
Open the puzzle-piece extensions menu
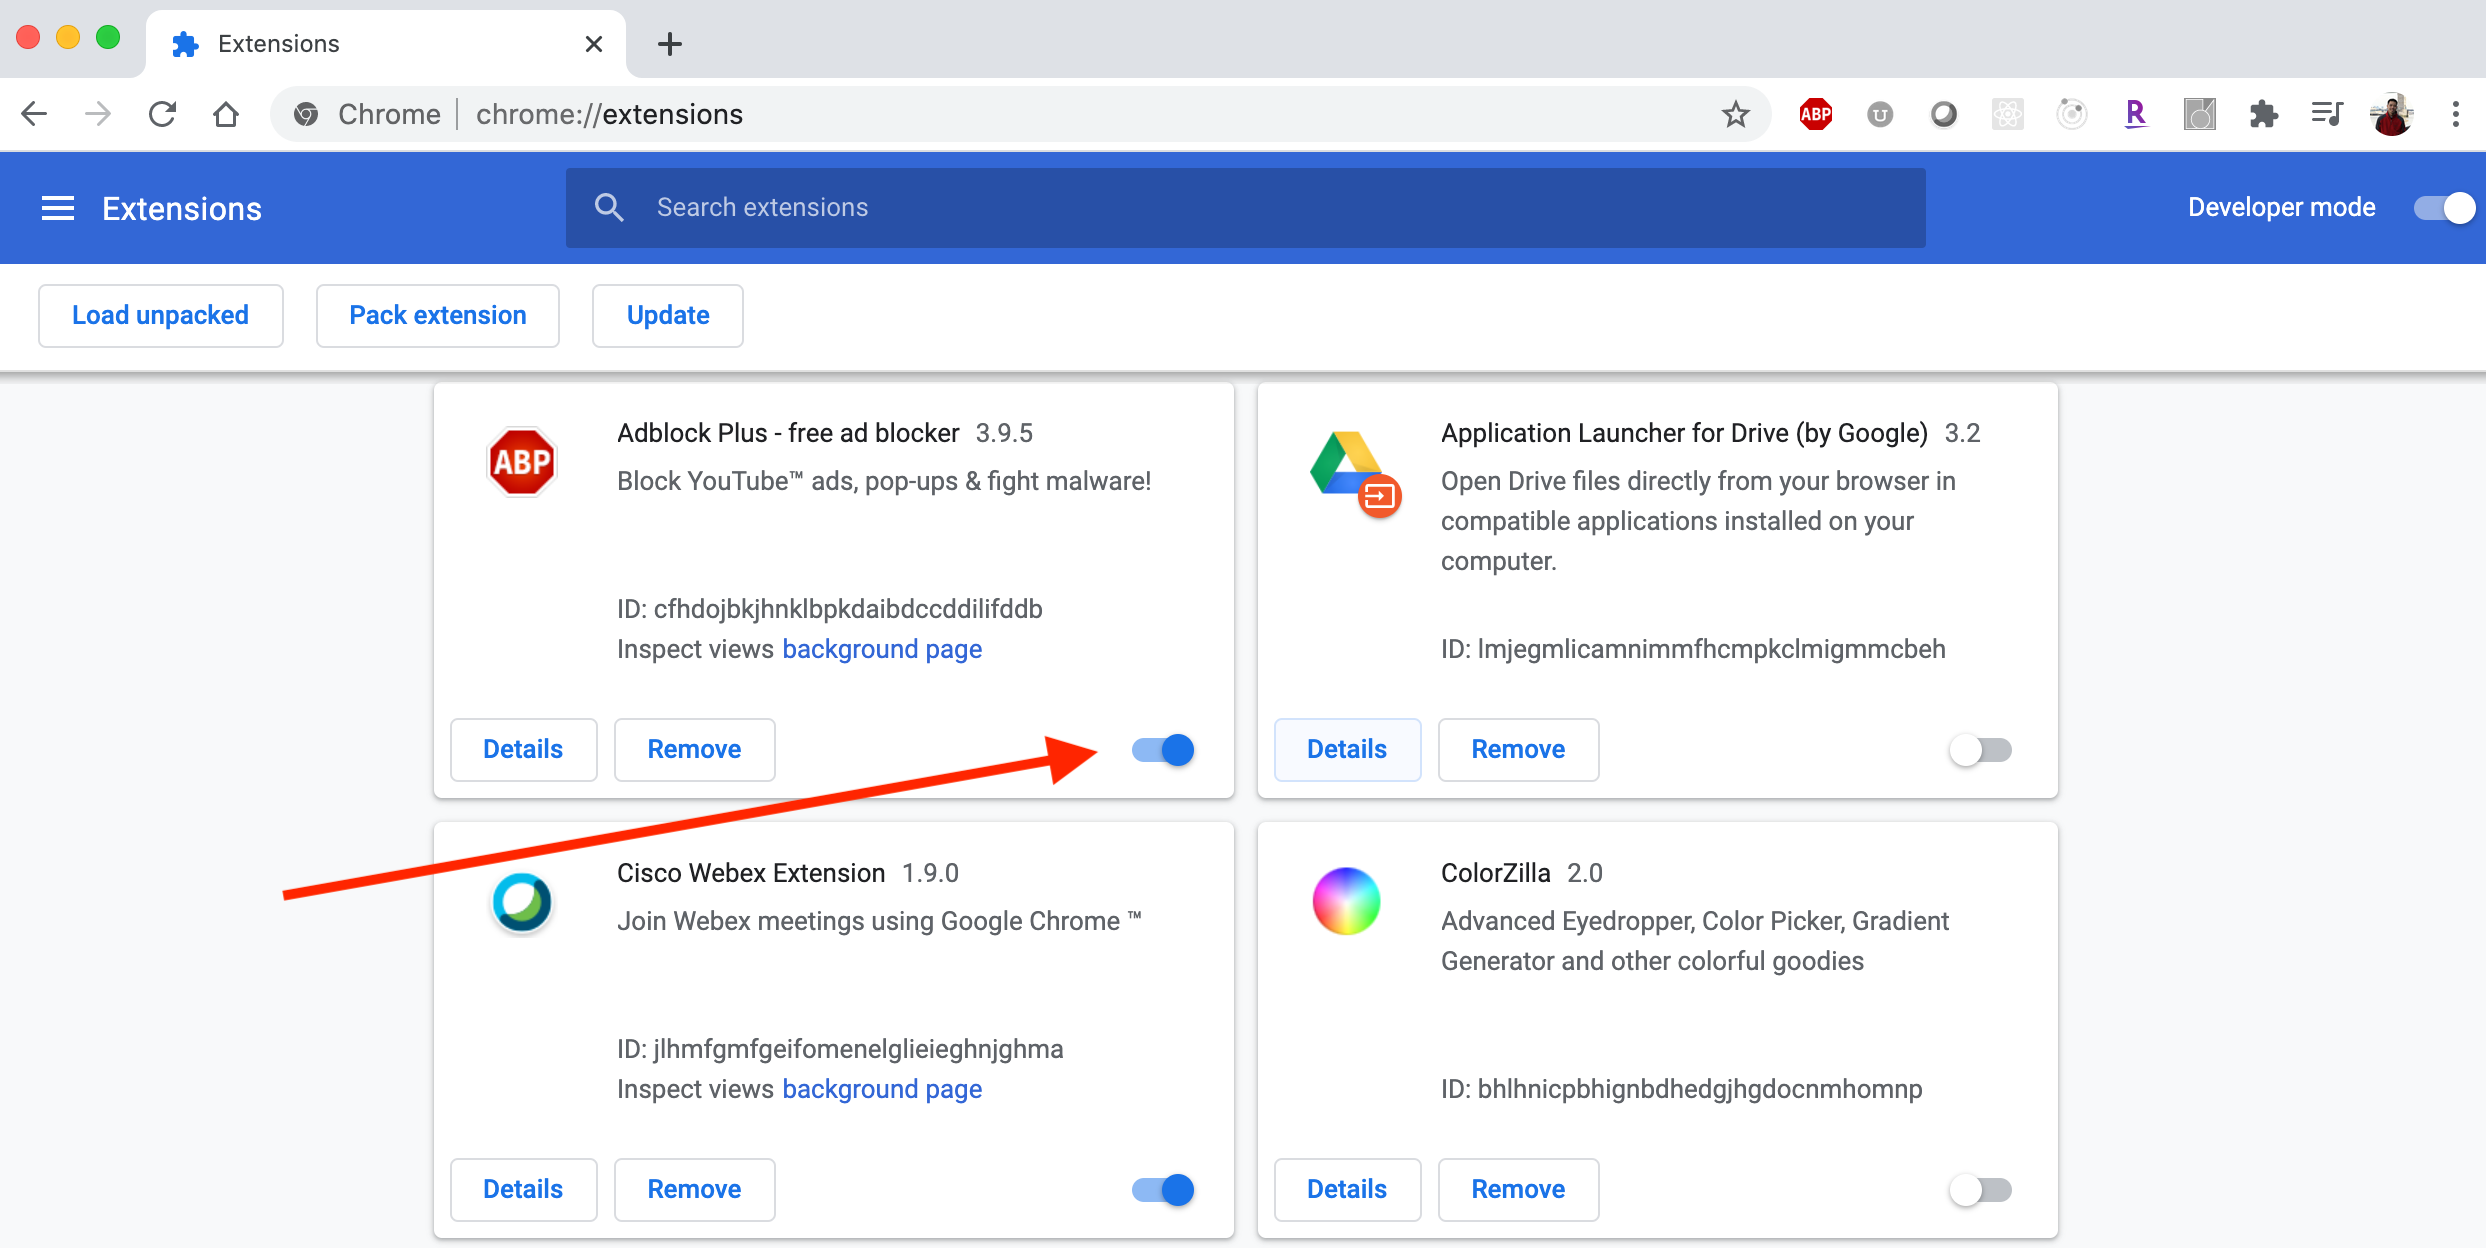click(2264, 114)
